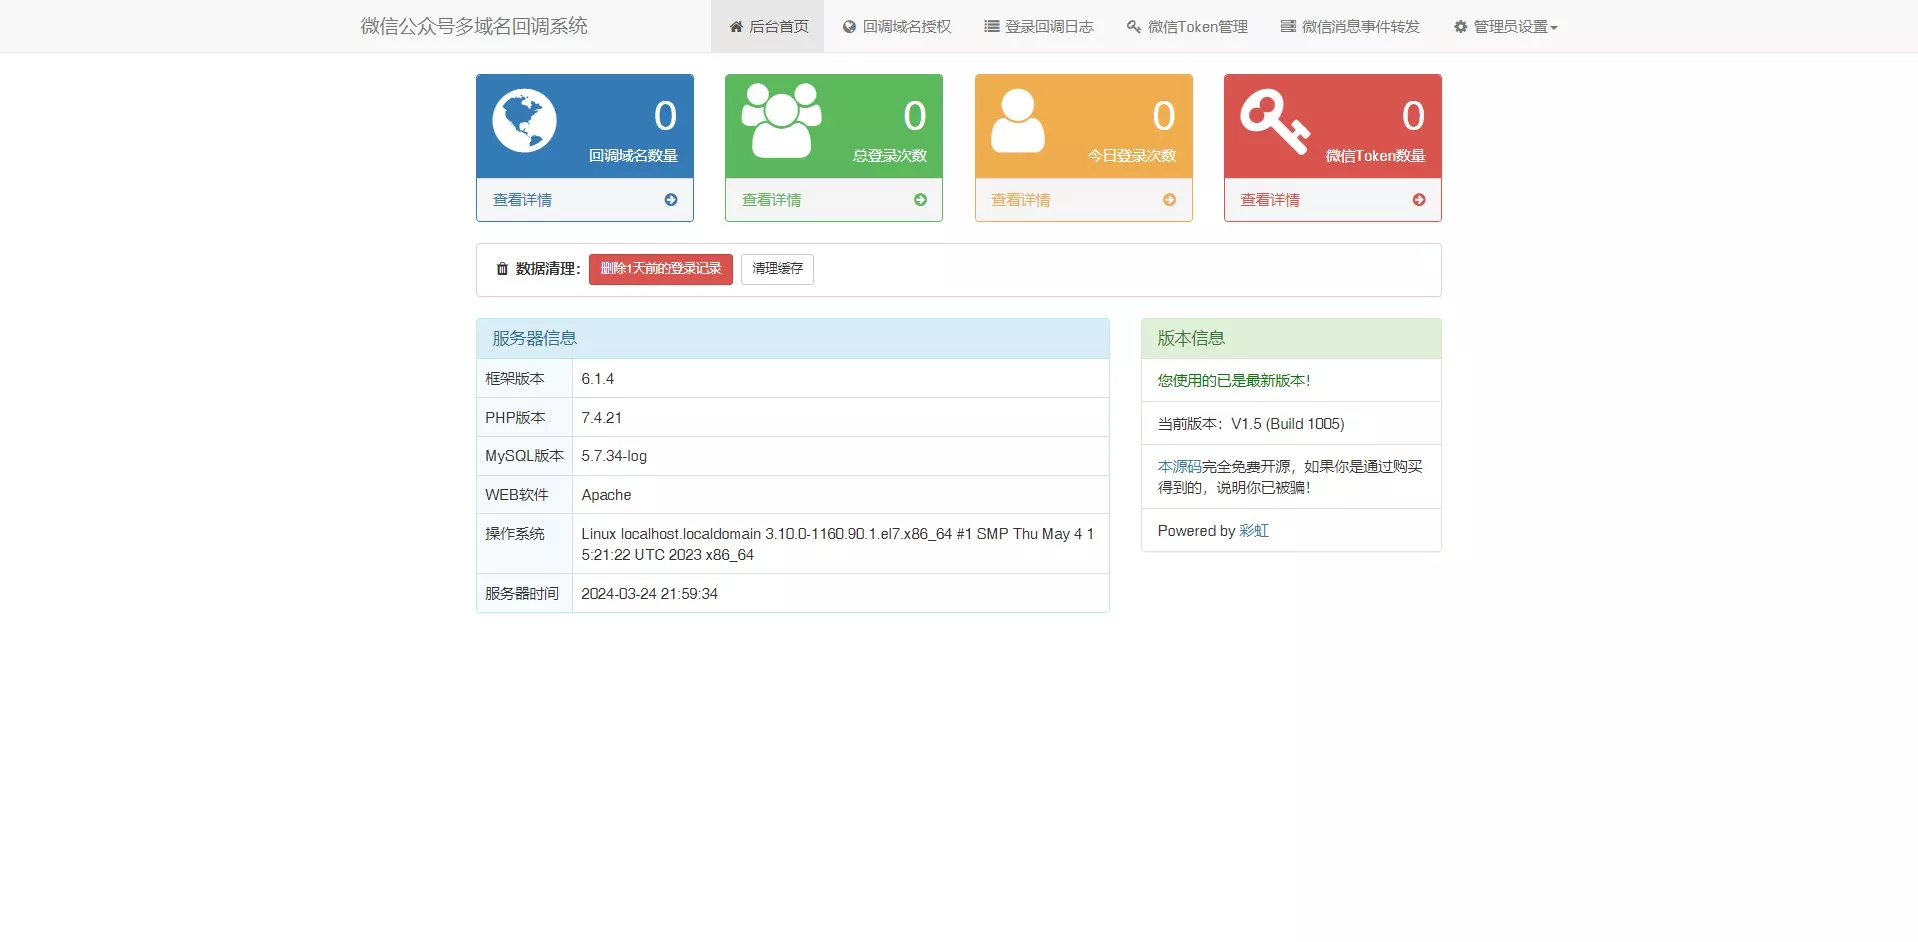Click globe icon beside 回调域名授权
The height and width of the screenshot is (942, 1918).
849,27
